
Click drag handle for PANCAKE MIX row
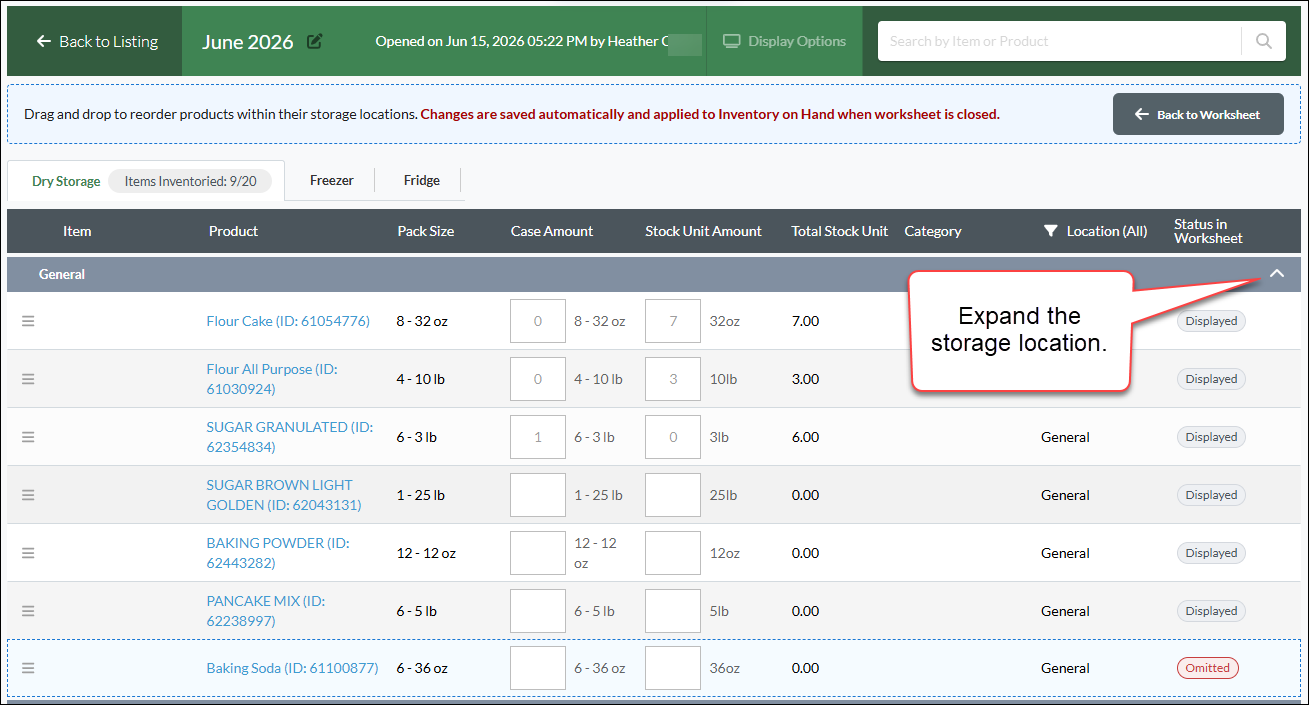(28, 611)
